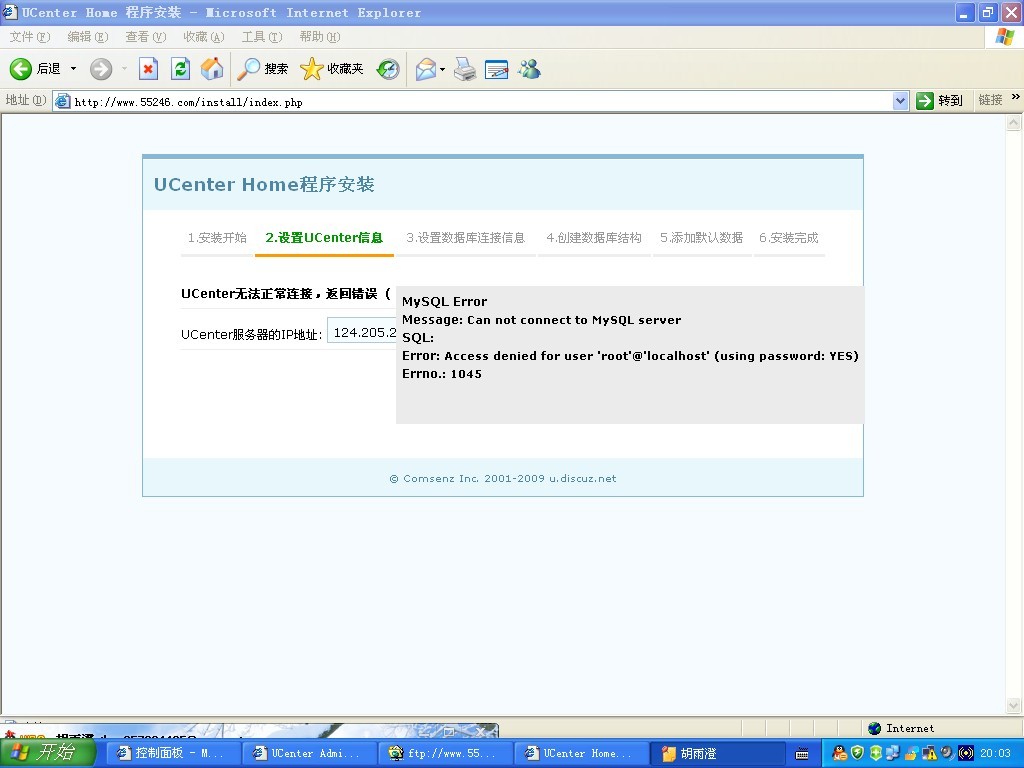
Task: Click the Forward arrow icon
Action: click(x=101, y=69)
